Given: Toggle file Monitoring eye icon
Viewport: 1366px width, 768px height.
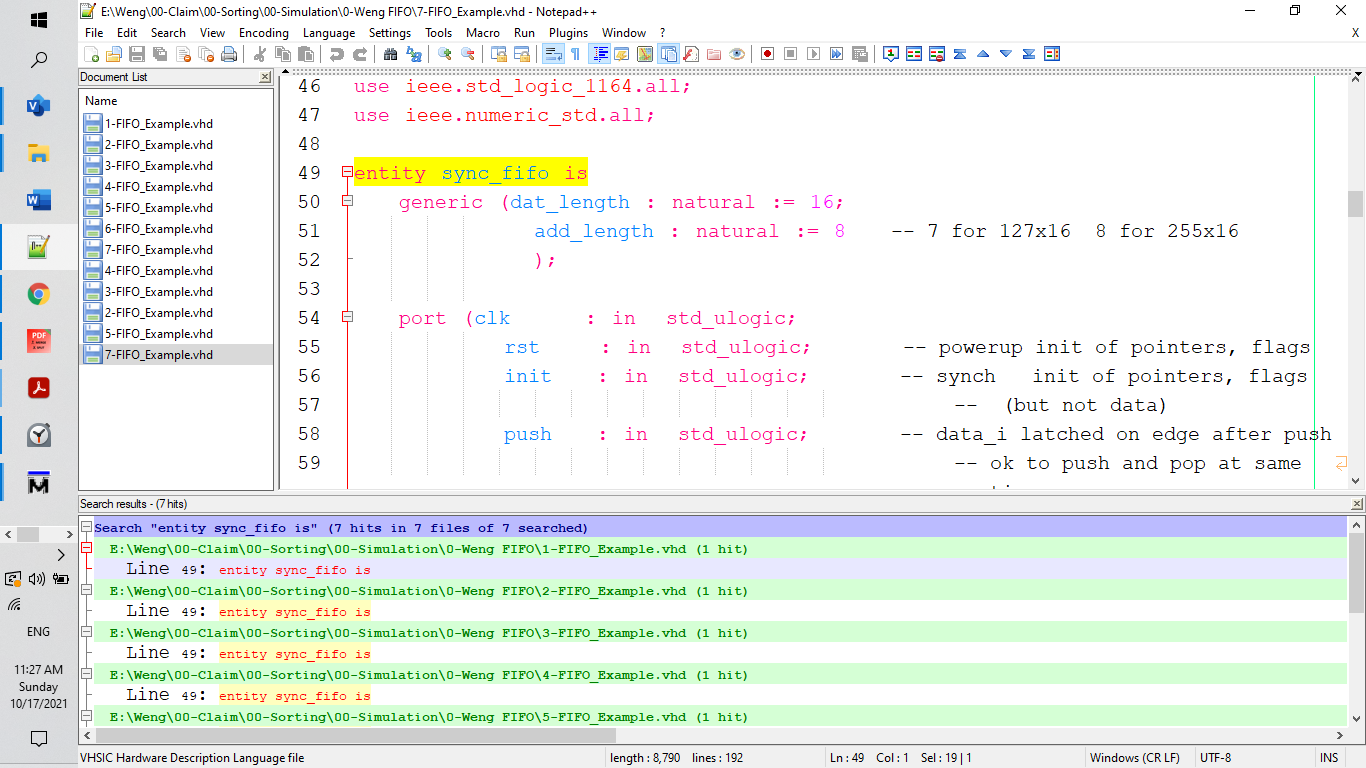Looking at the screenshot, I should click(737, 54).
